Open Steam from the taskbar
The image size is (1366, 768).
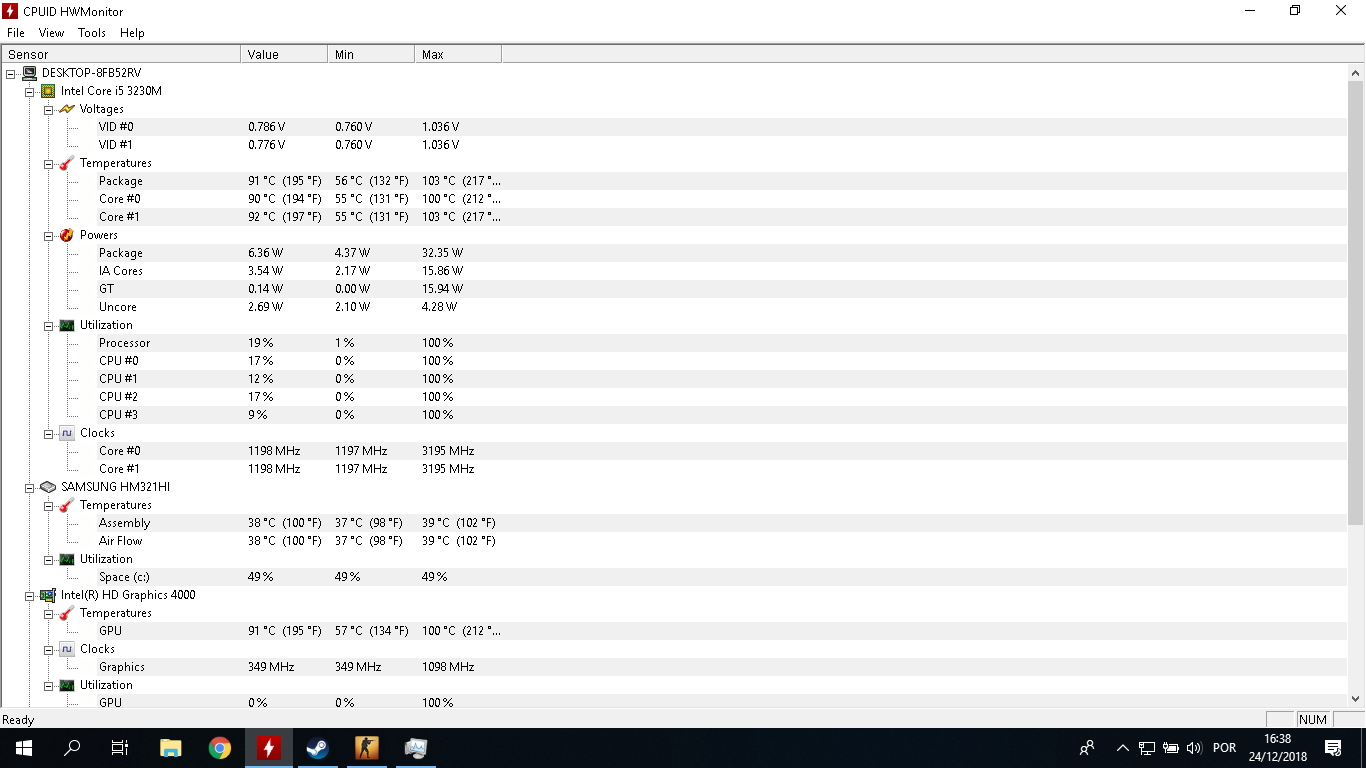pos(318,748)
